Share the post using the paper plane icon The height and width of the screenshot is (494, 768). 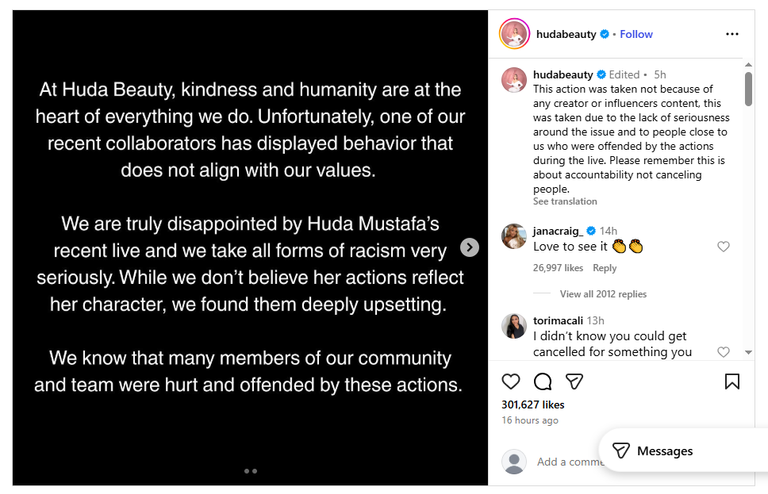[574, 381]
